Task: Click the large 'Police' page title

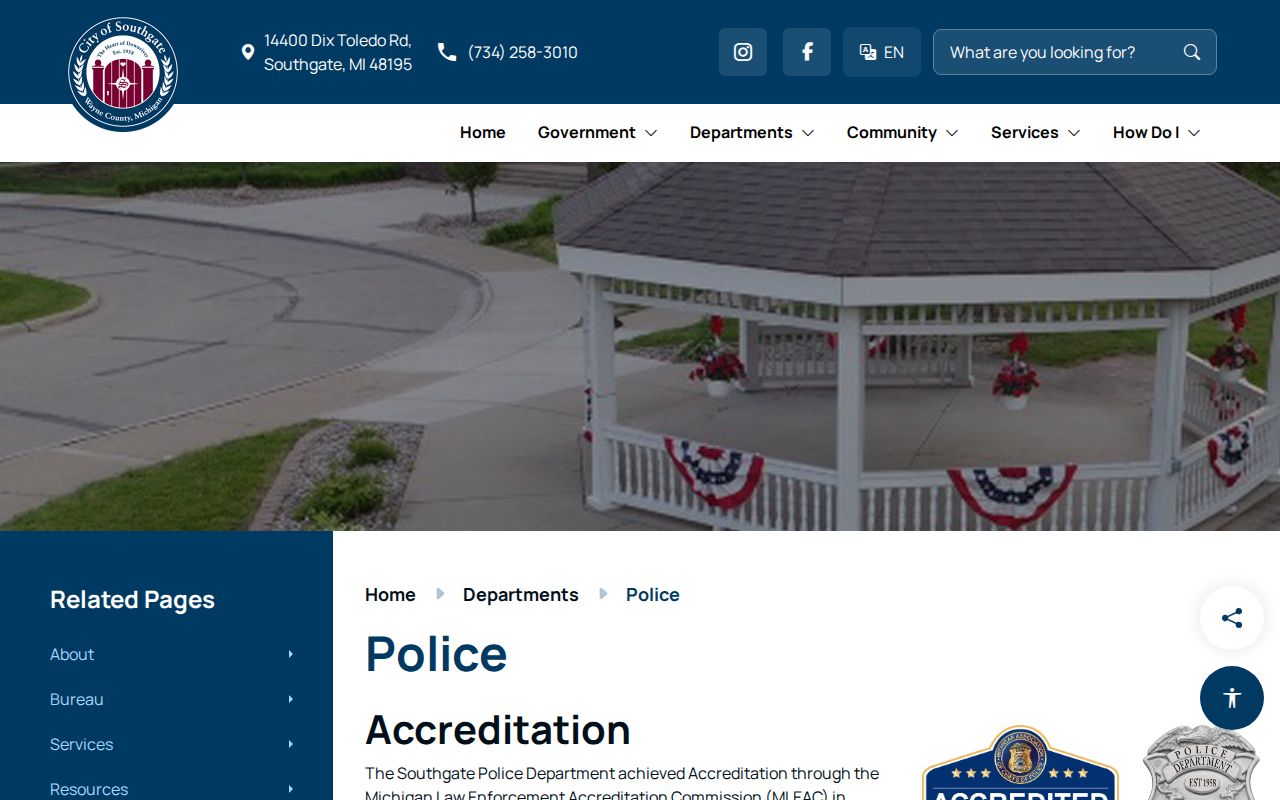Action: click(x=436, y=653)
